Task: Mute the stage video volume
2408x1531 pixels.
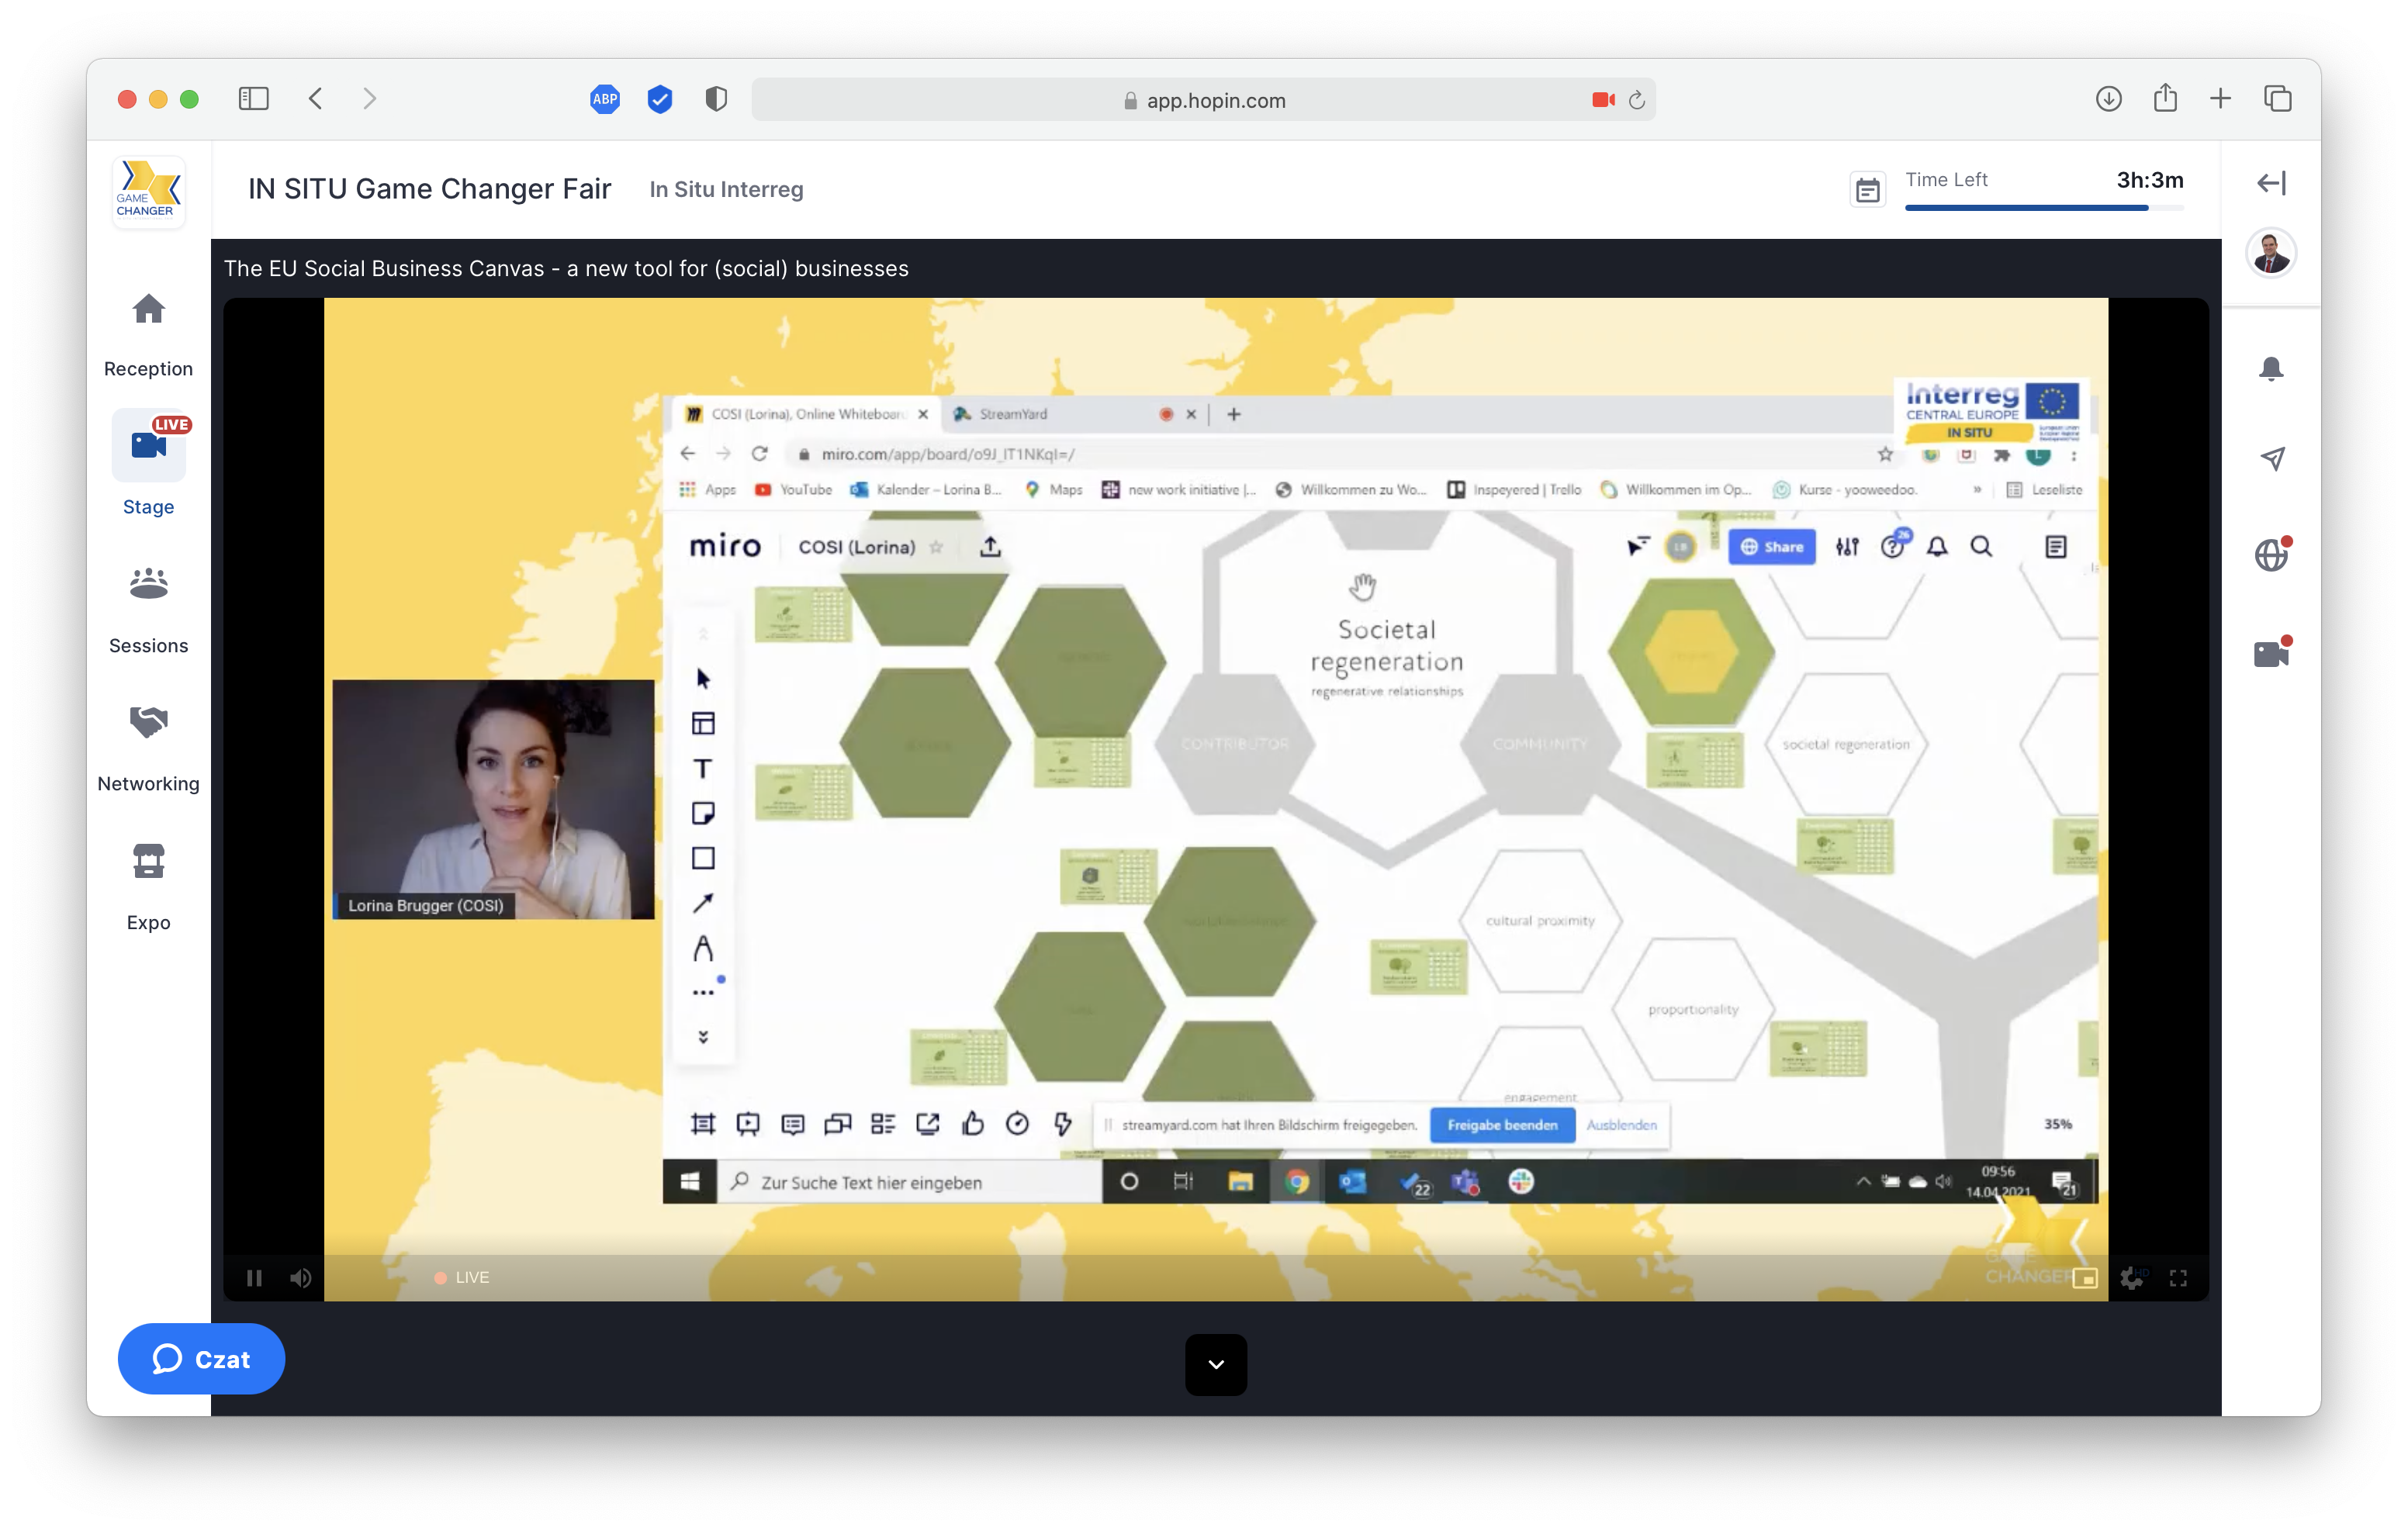Action: coord(300,1277)
